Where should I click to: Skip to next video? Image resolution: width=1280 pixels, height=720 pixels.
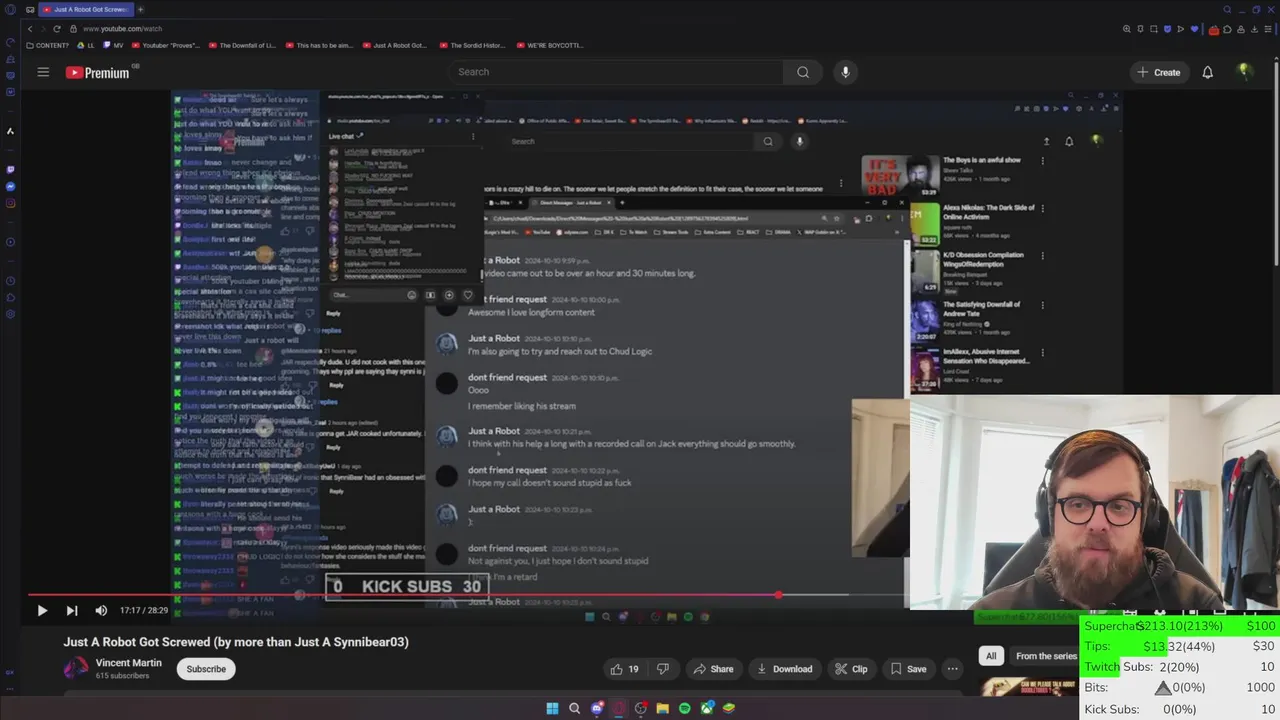point(72,610)
